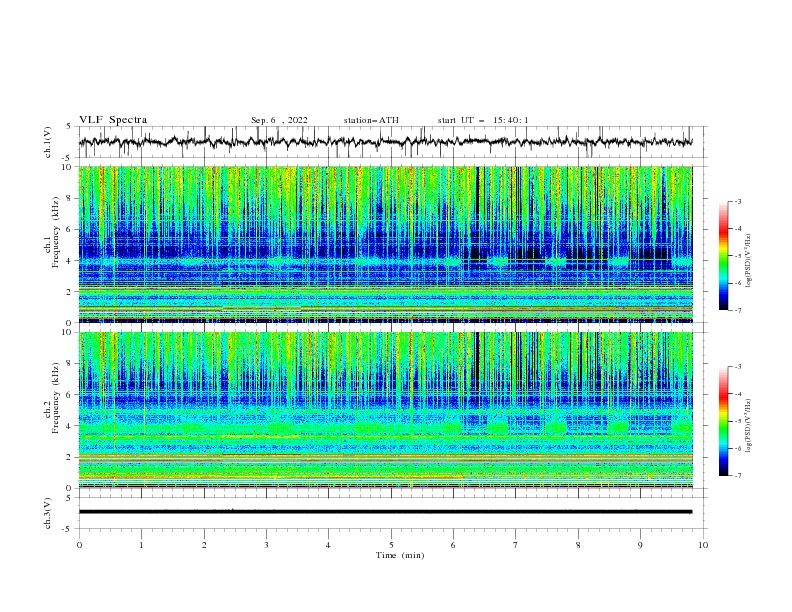Click the '8' tick on ch.2 frequency axis
The width and height of the screenshot is (792, 612).
click(x=70, y=364)
